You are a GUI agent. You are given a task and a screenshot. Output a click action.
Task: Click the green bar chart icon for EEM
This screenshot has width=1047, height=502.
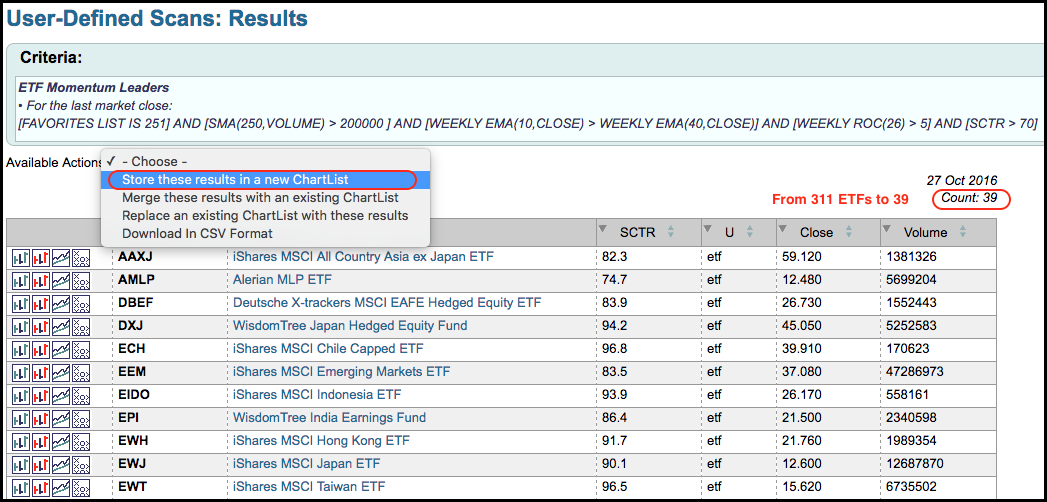[x=21, y=372]
